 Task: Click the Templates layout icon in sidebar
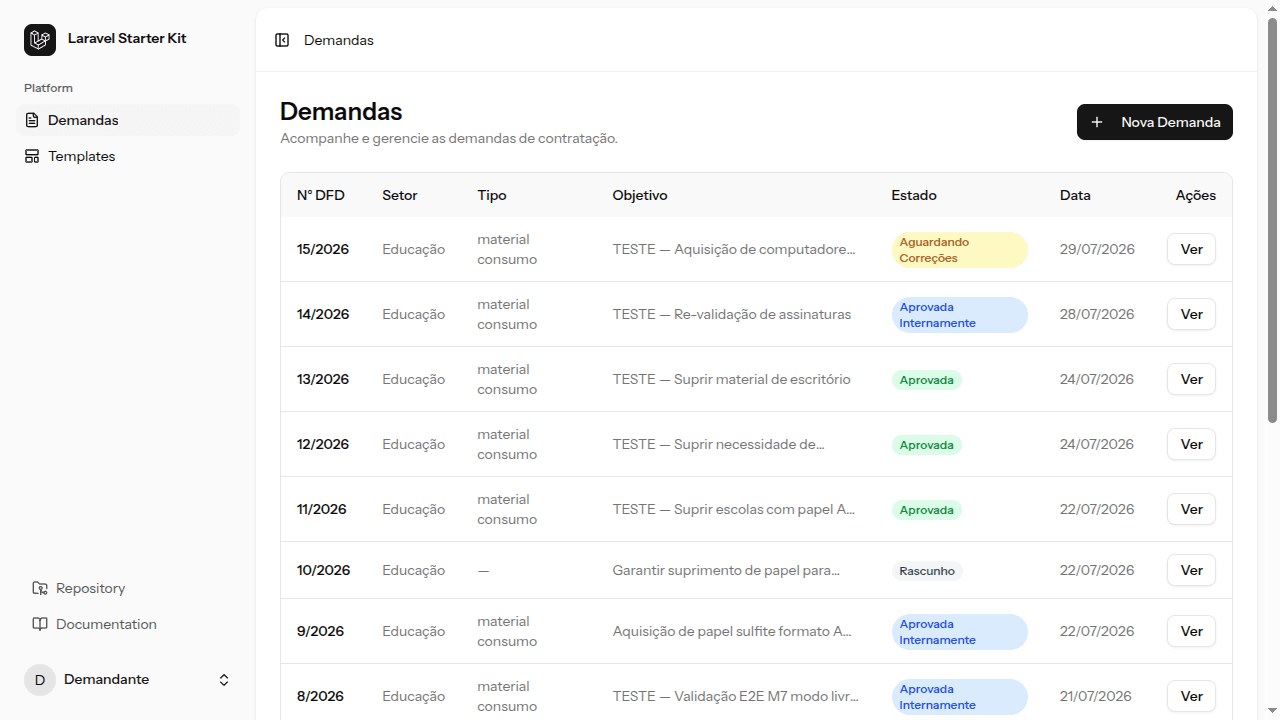[32, 156]
